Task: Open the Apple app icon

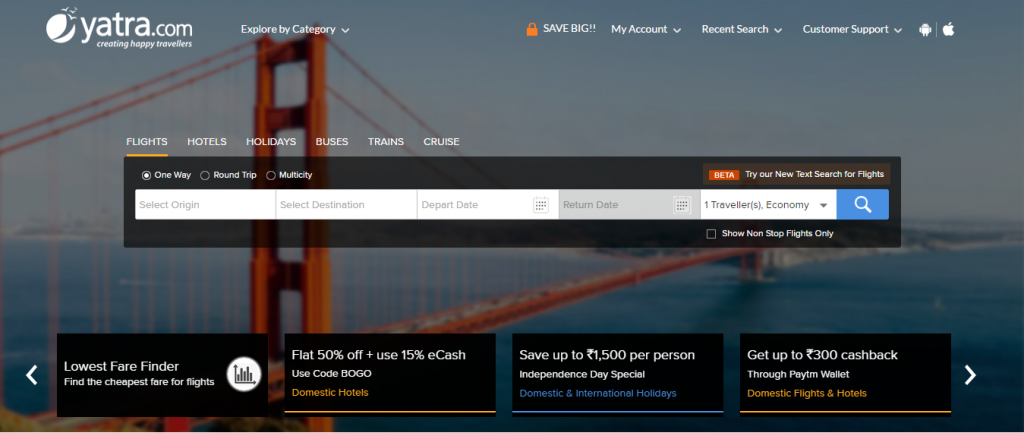Action: point(948,29)
